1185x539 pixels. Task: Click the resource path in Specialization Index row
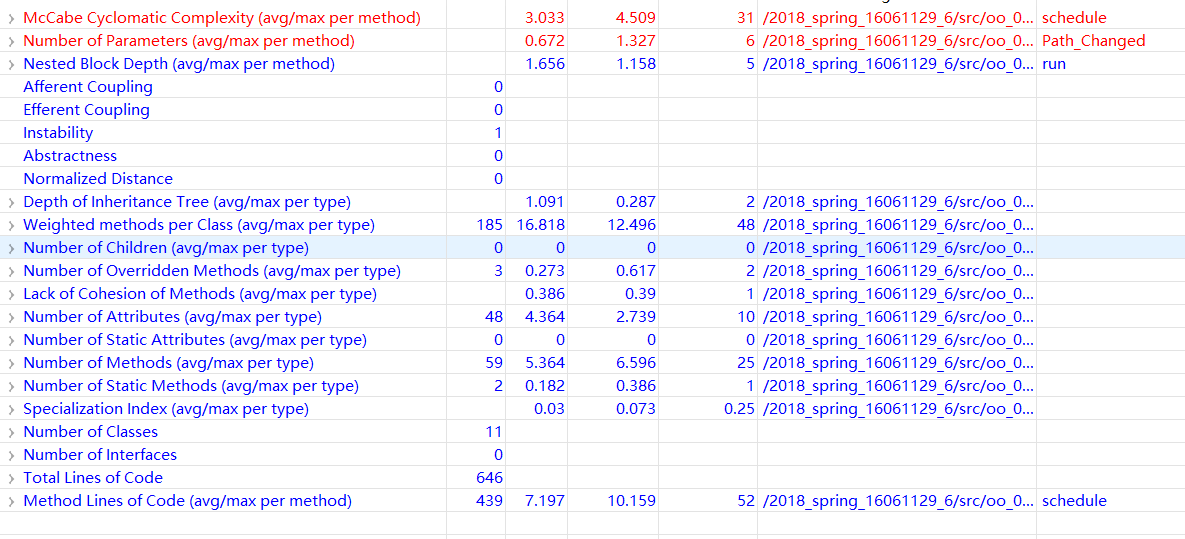tap(899, 409)
